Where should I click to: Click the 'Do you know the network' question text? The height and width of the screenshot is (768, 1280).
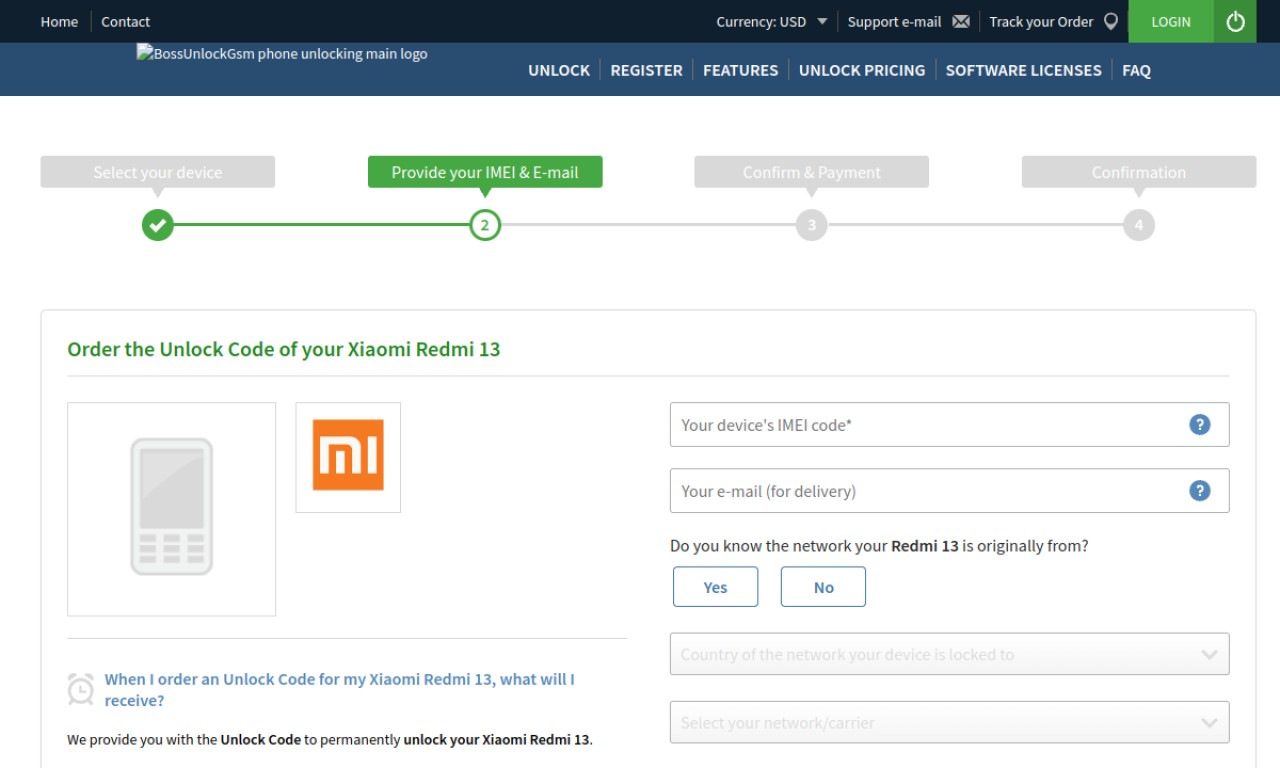coord(879,546)
